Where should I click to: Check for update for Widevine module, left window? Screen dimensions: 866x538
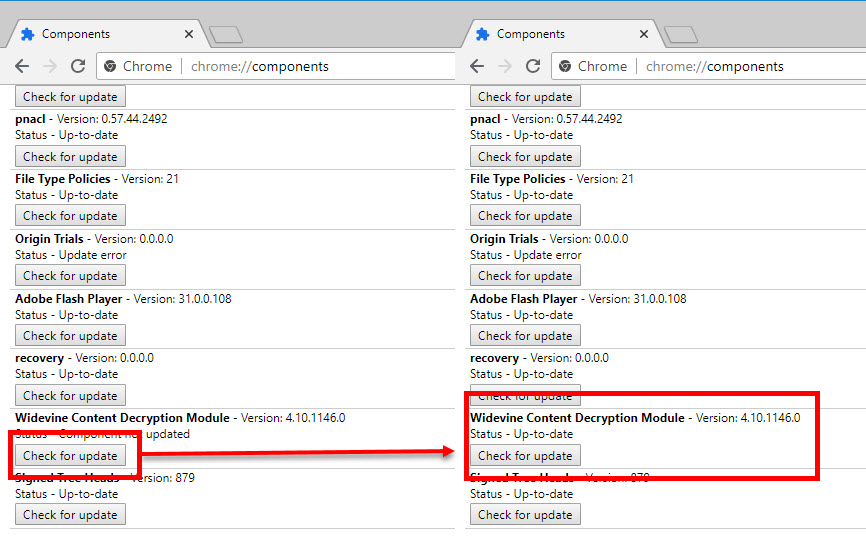[70, 456]
